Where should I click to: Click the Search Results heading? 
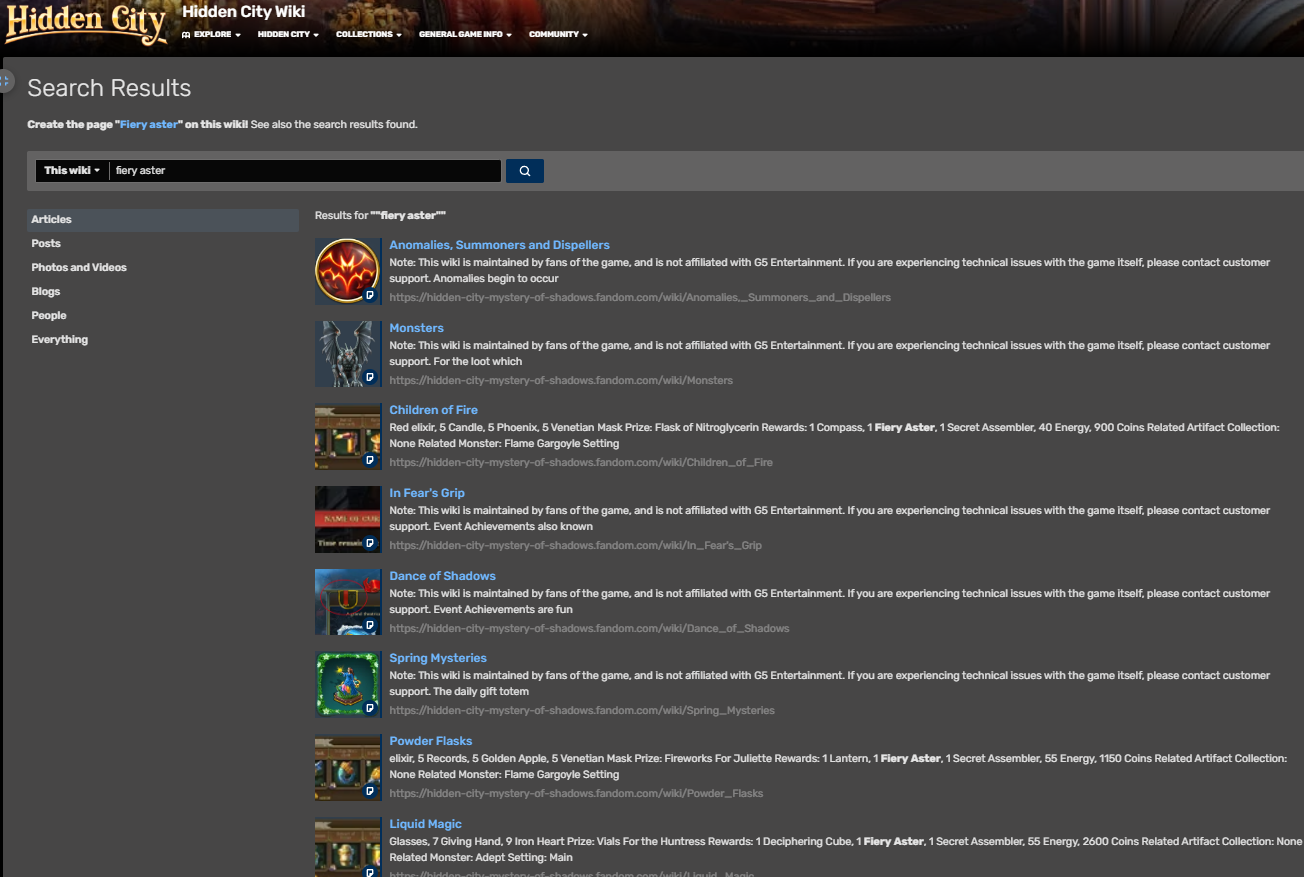pyautogui.click(x=109, y=88)
